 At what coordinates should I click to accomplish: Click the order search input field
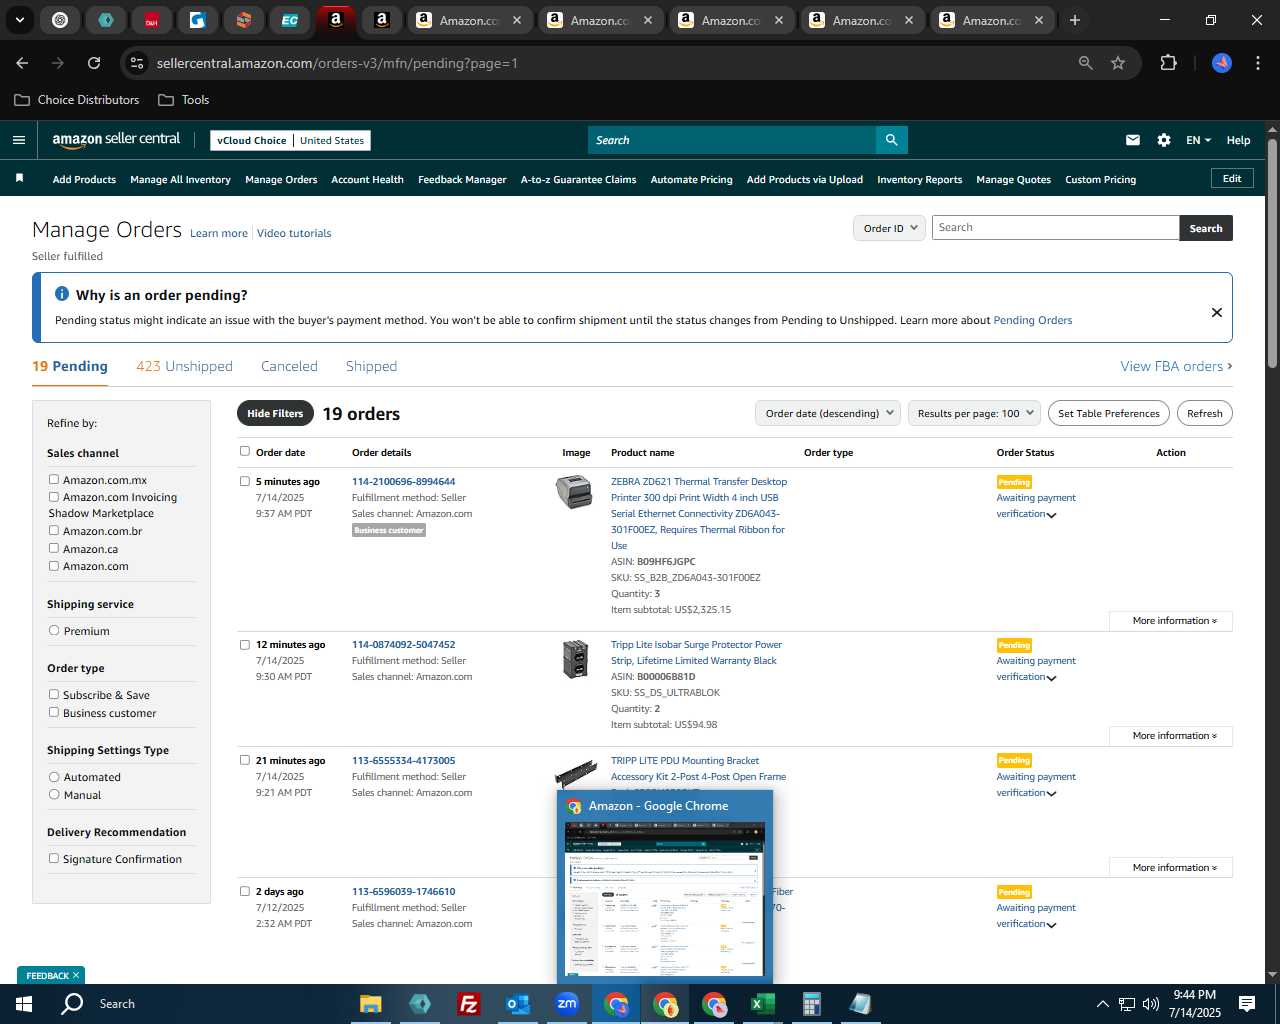tap(1055, 228)
